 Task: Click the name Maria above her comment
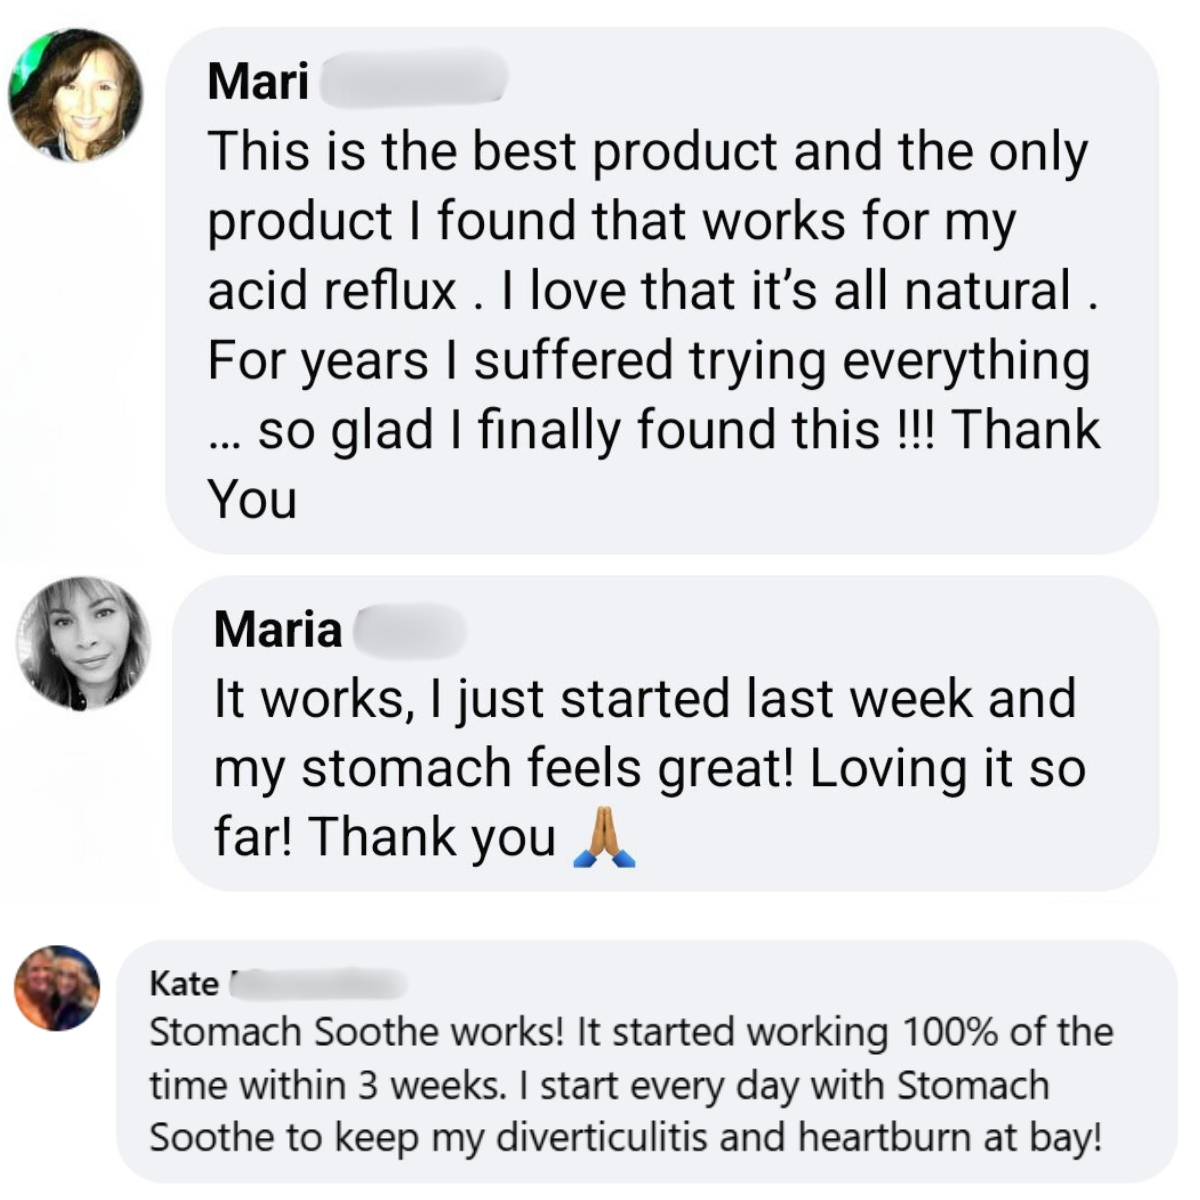coord(277,630)
